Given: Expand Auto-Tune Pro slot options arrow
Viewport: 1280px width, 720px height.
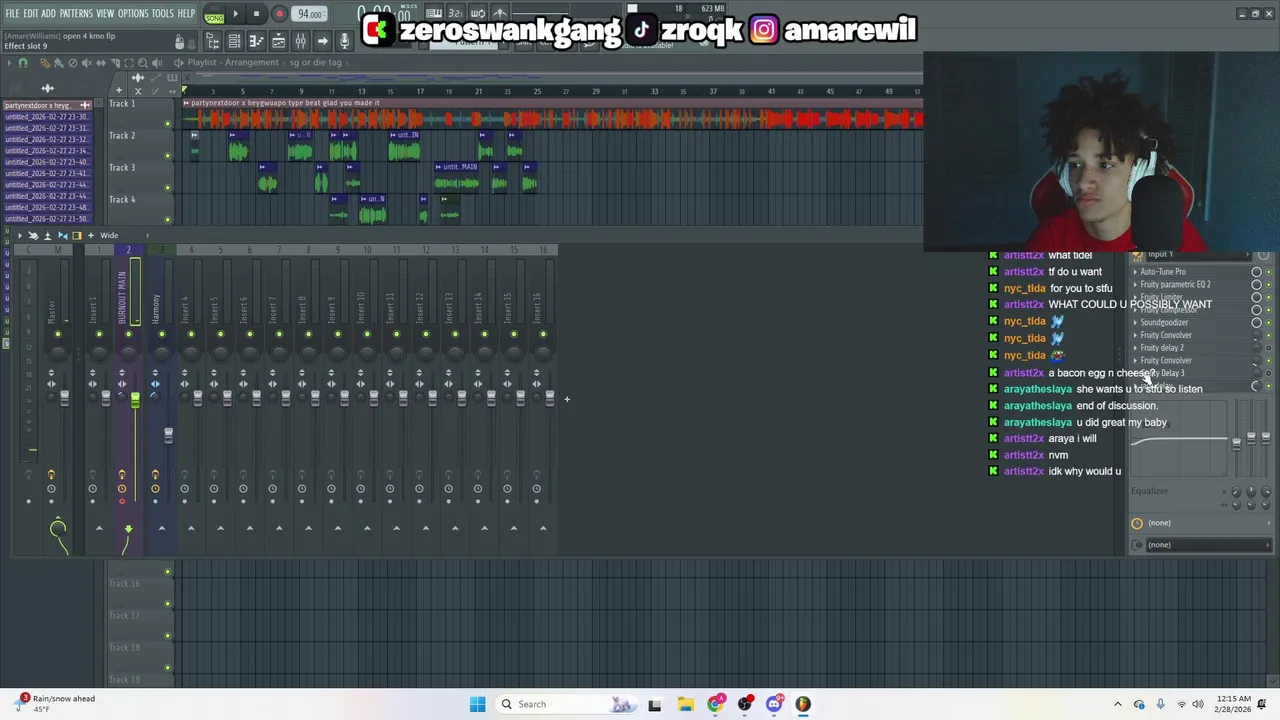Looking at the screenshot, I should 1135,272.
